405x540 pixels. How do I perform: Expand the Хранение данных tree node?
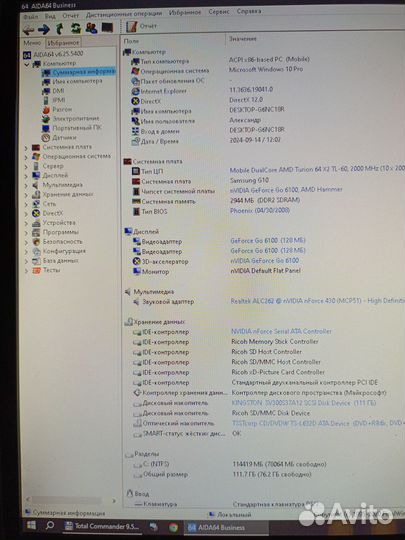[26, 195]
